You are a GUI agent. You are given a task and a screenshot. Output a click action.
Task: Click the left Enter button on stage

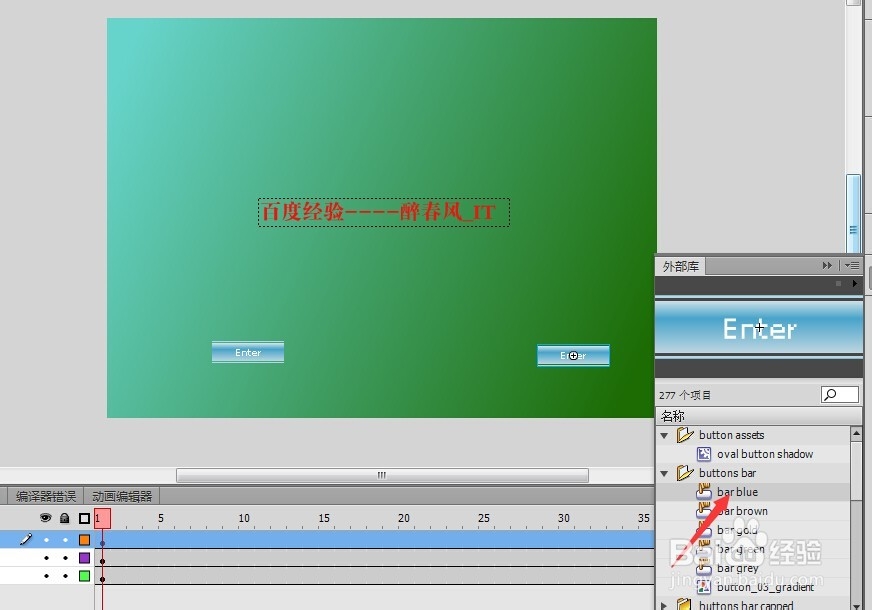coord(247,351)
